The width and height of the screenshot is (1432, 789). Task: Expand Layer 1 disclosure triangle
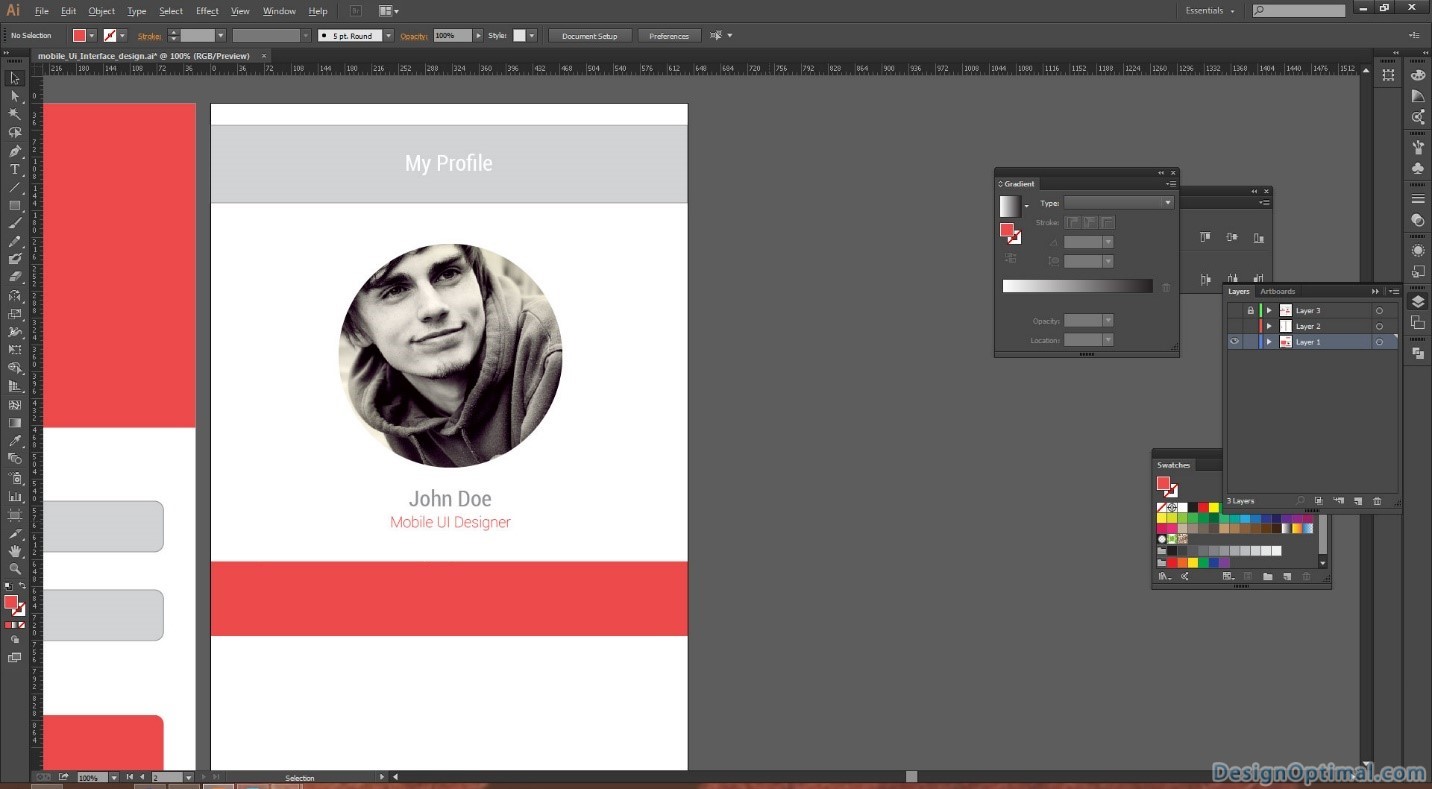(x=1269, y=342)
